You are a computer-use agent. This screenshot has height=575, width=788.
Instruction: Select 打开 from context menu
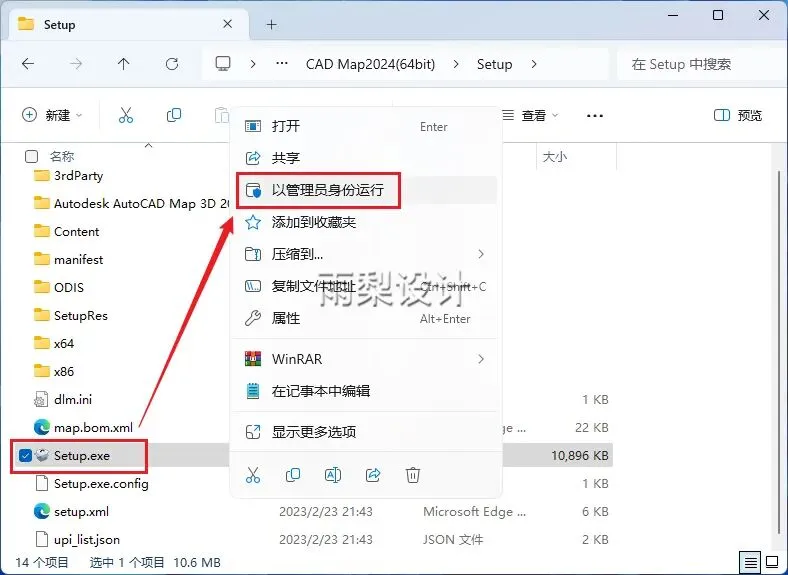point(366,126)
